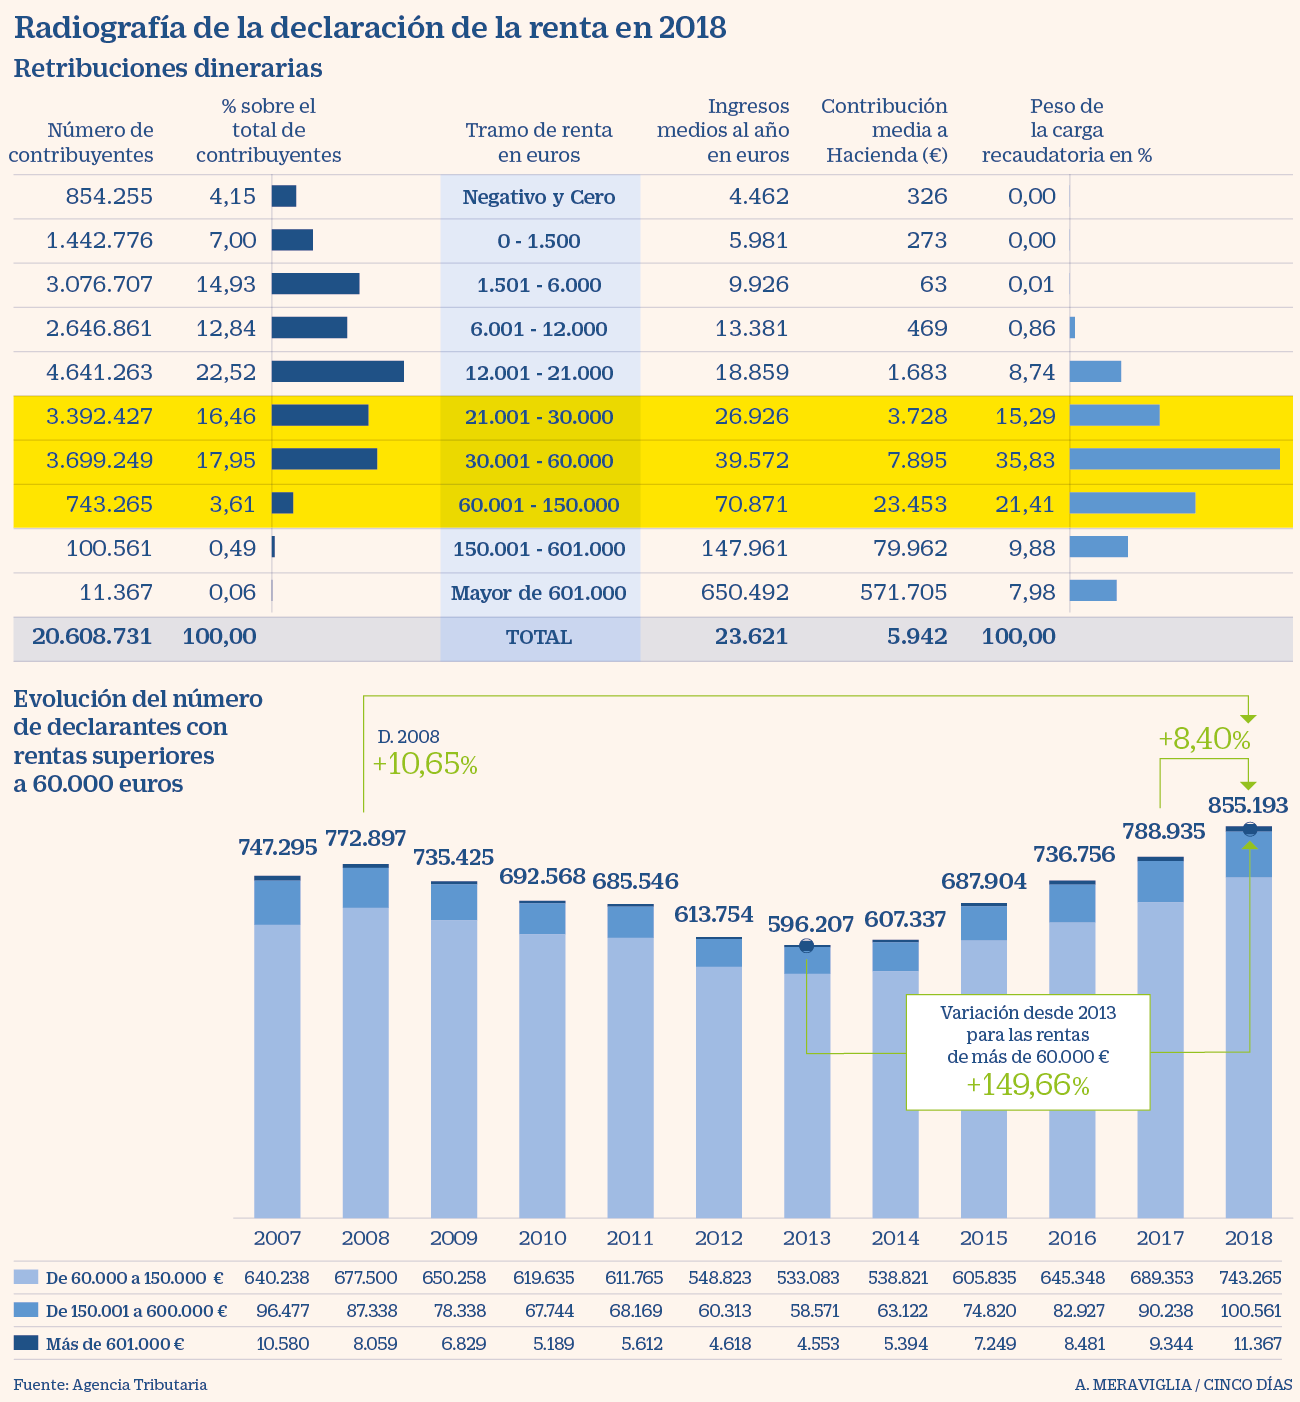The height and width of the screenshot is (1402, 1300).
Task: Click the legend label 'De 60.000 a 150.000 €'
Action: click(134, 1278)
